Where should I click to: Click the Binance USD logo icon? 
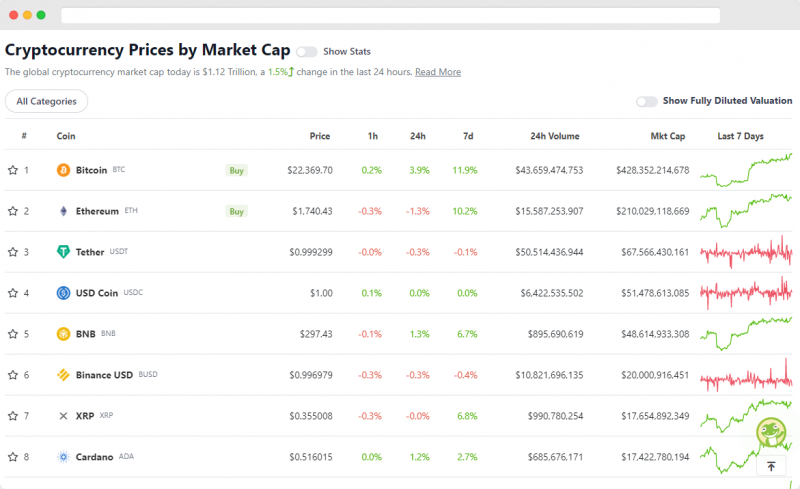click(63, 375)
